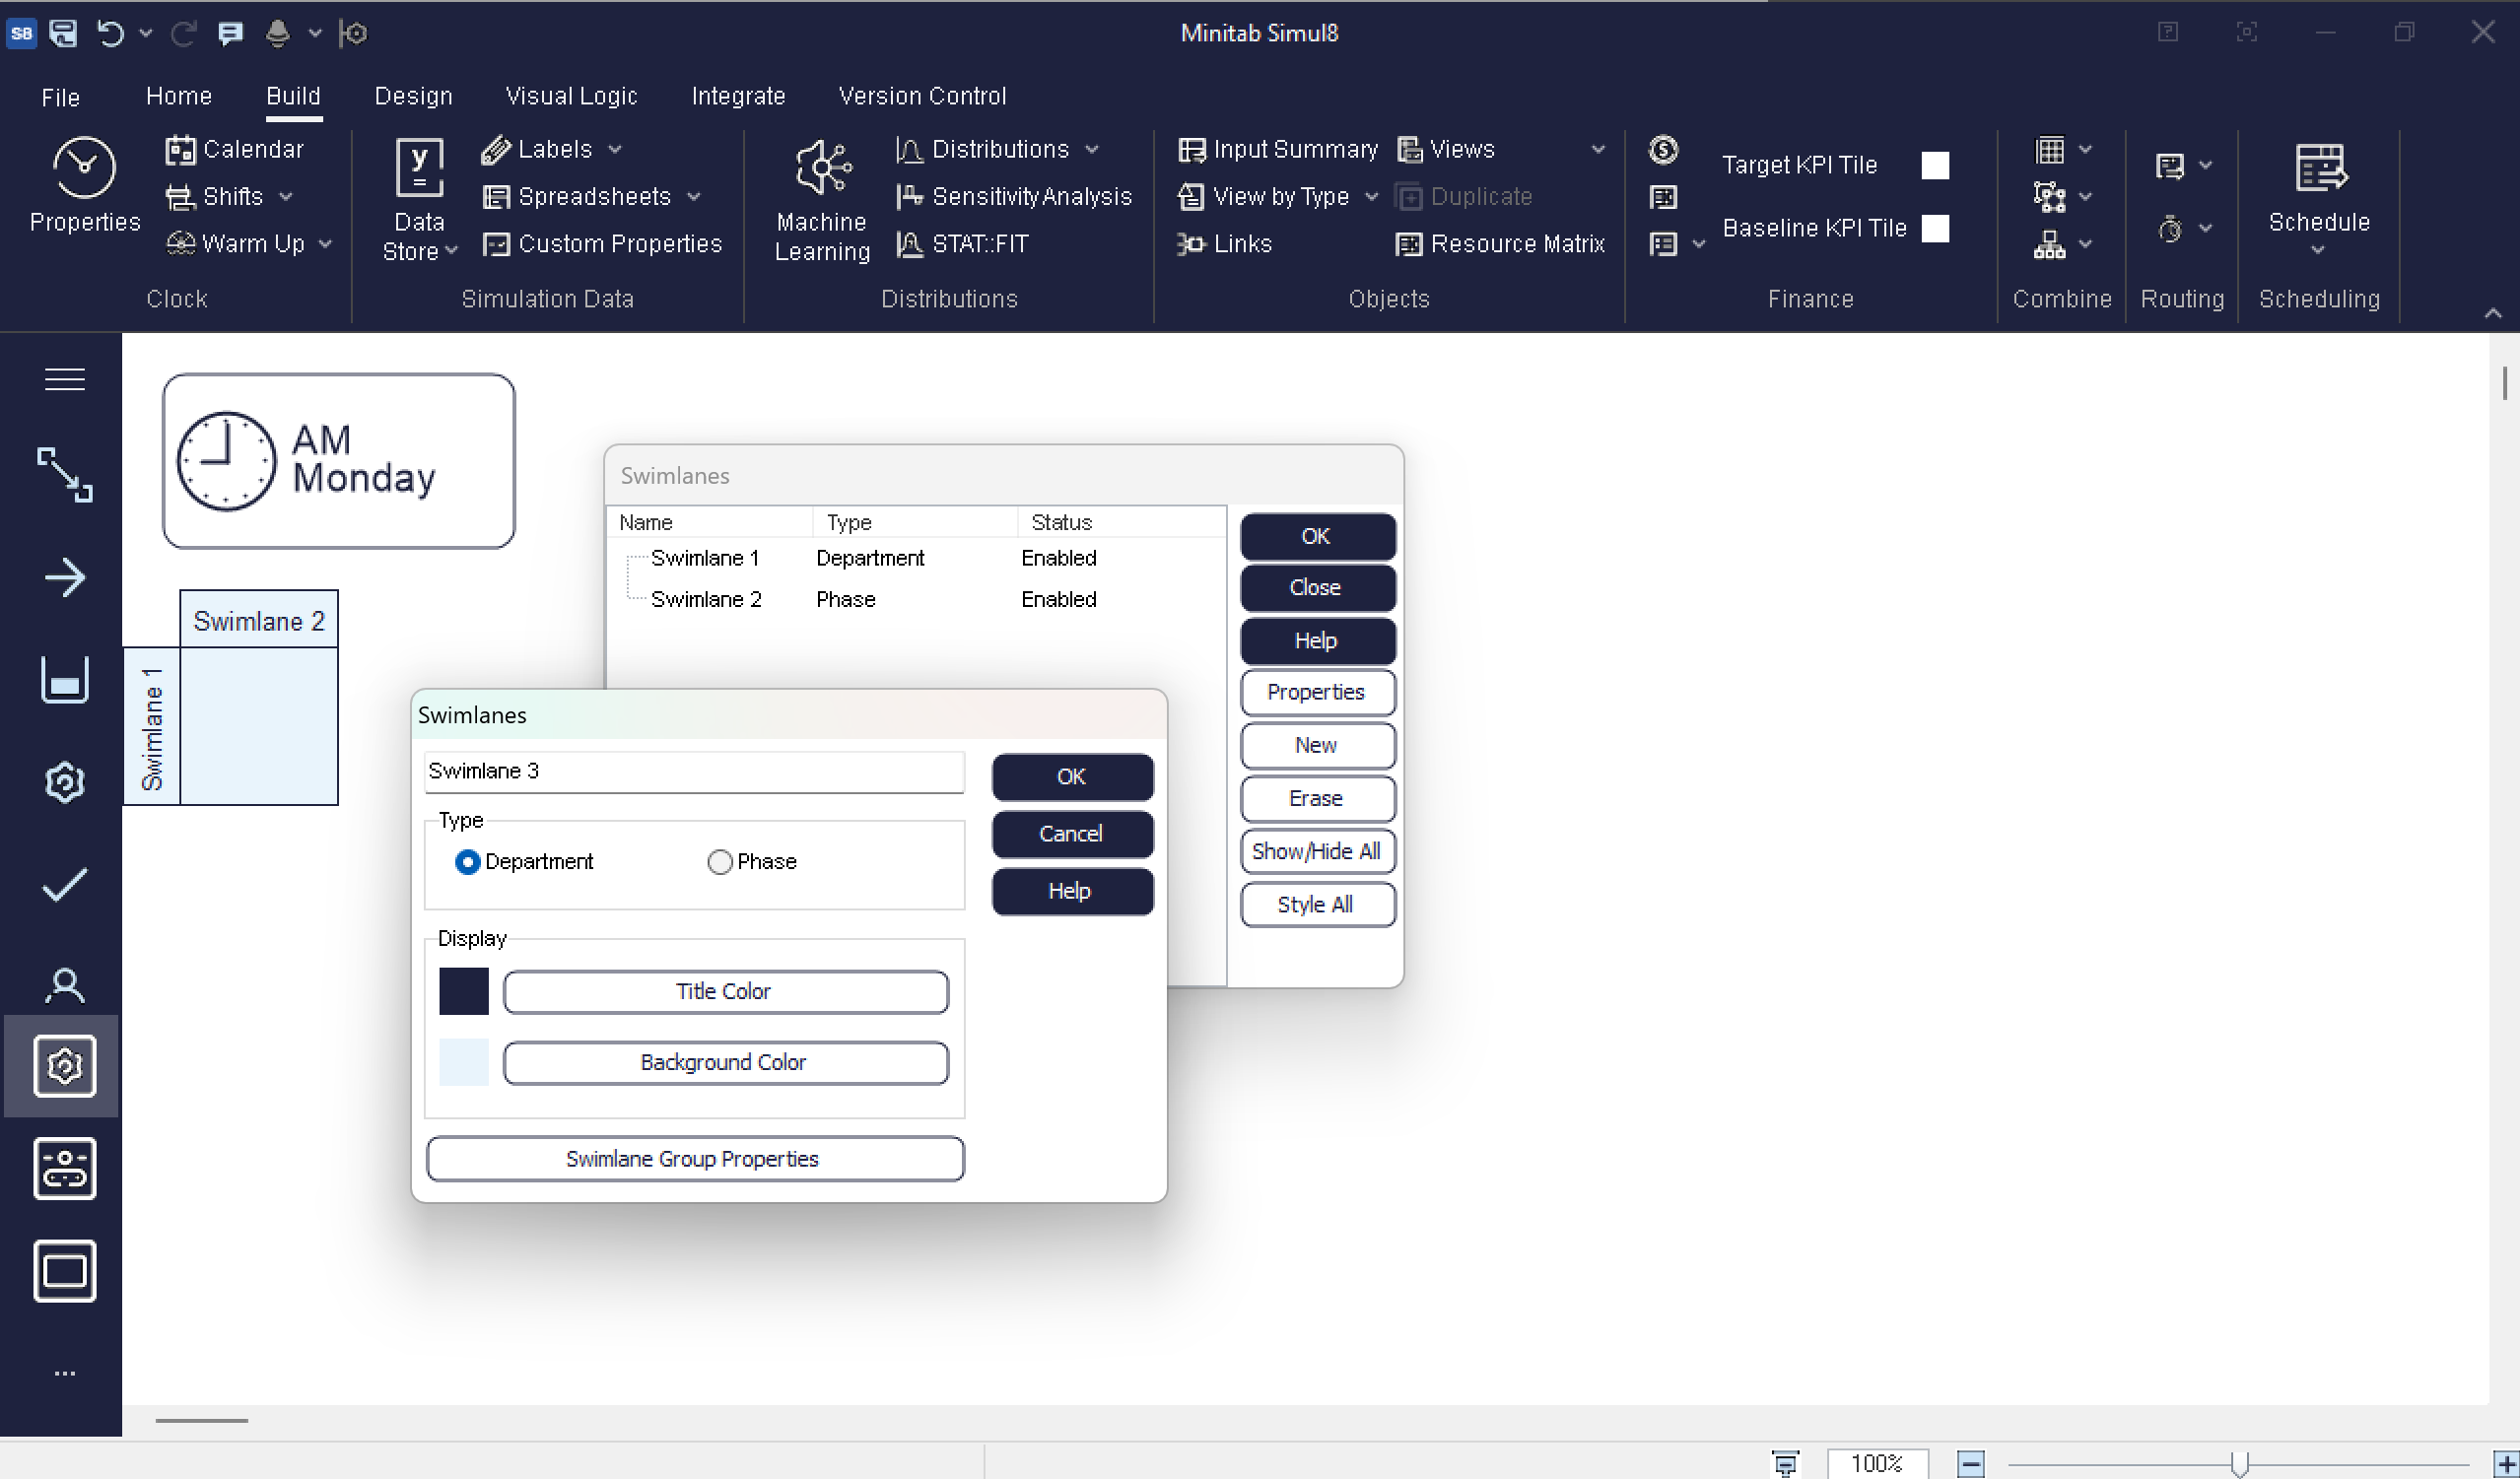Open the Calendar tool
This screenshot has height=1479, width=2520.
click(x=235, y=149)
